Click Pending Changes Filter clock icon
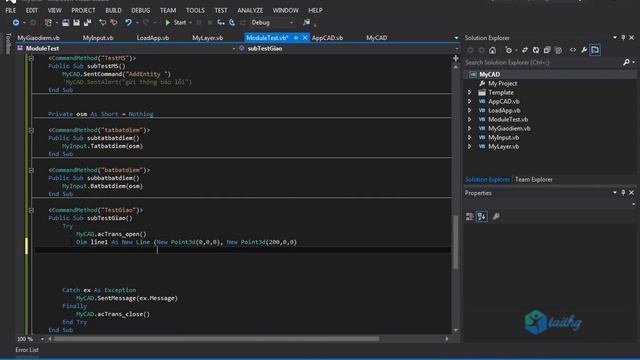The image size is (640, 360). 508,50
